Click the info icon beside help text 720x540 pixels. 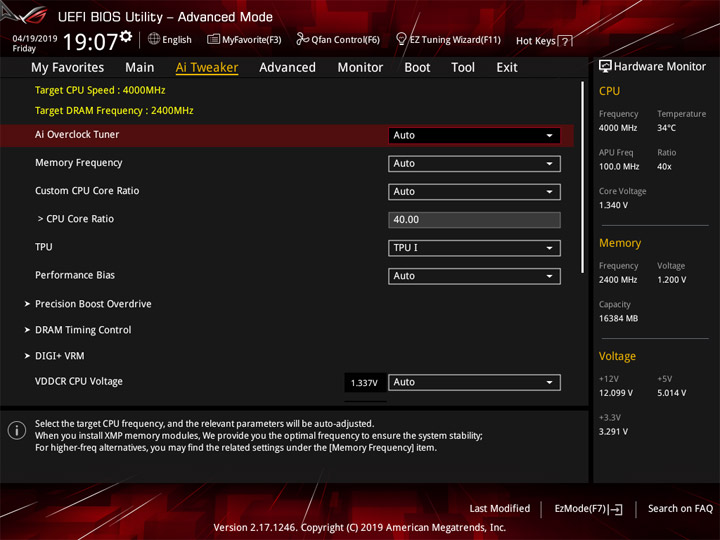point(17,431)
